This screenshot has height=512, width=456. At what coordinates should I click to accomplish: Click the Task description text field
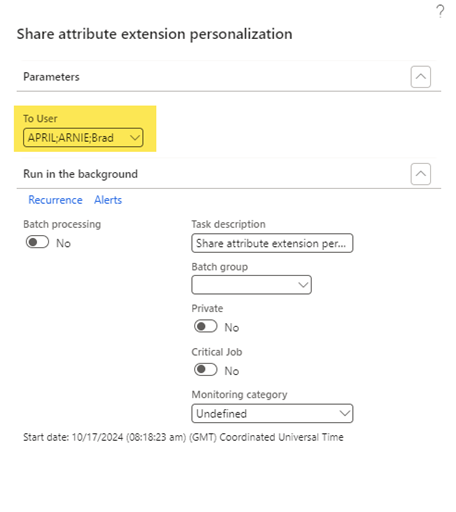pyautogui.click(x=272, y=243)
